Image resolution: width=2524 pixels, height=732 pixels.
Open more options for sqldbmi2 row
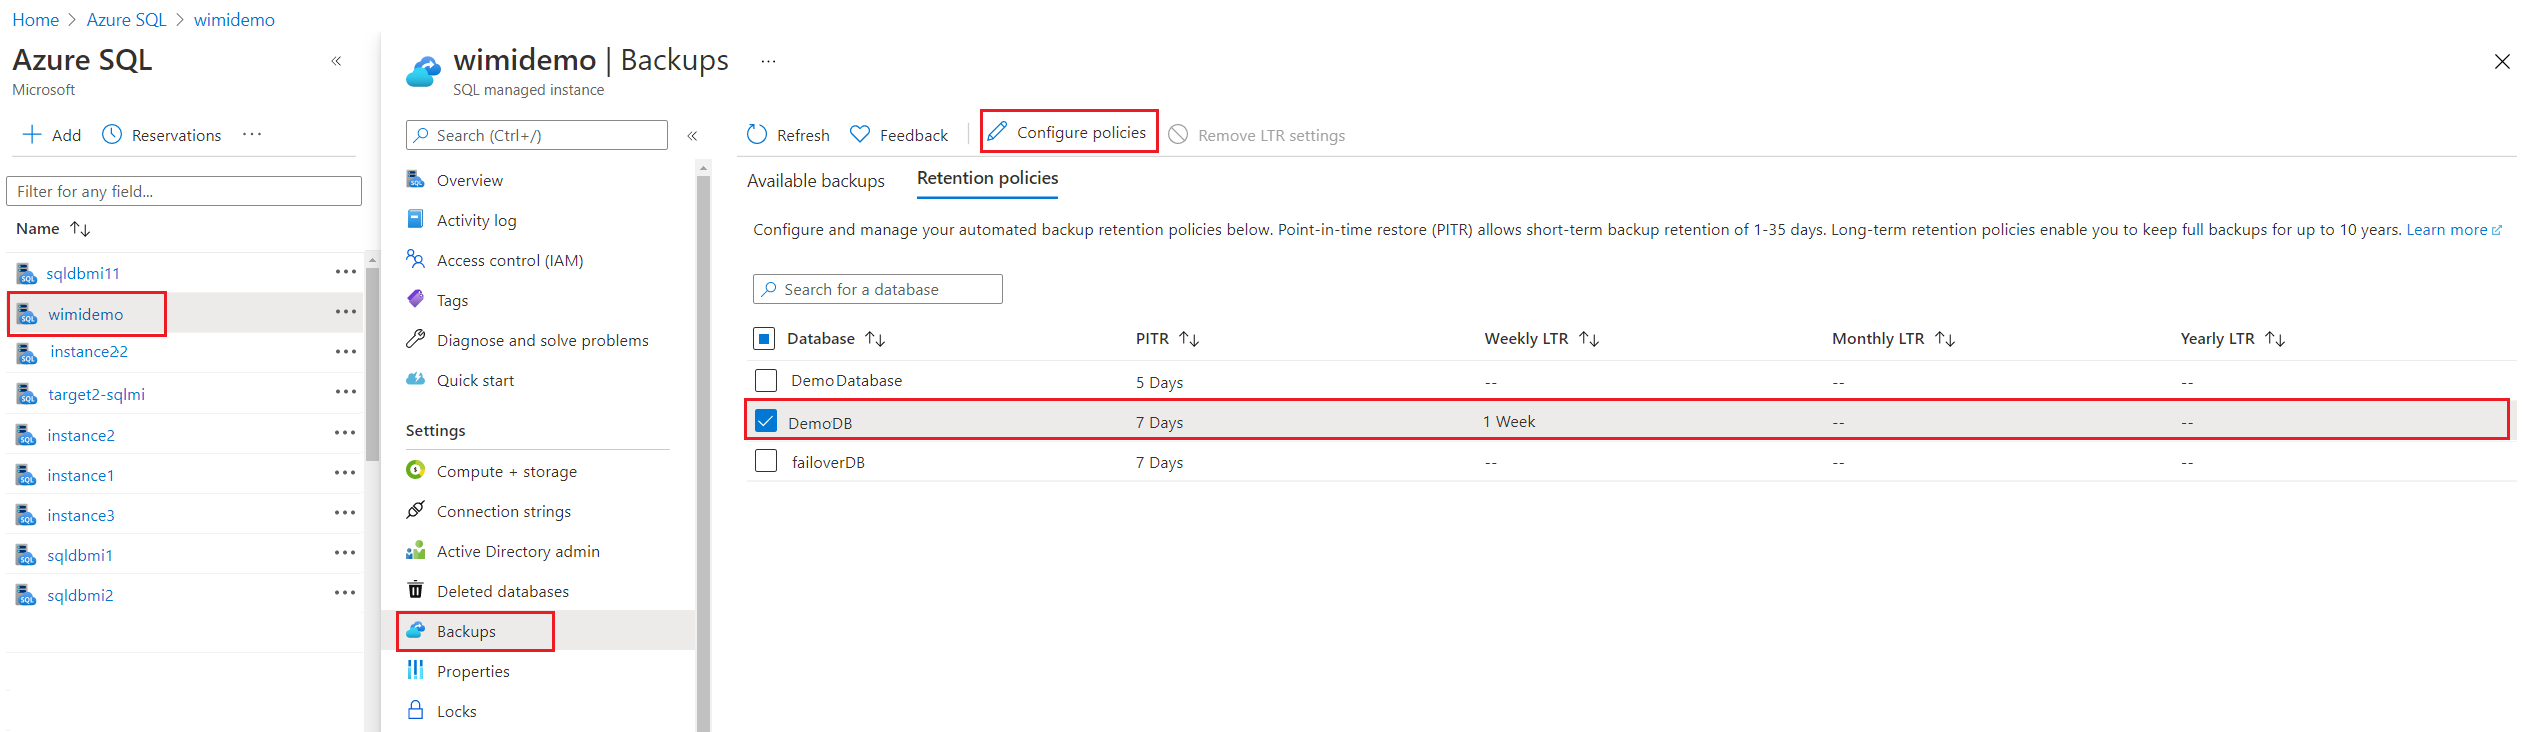coord(346,593)
